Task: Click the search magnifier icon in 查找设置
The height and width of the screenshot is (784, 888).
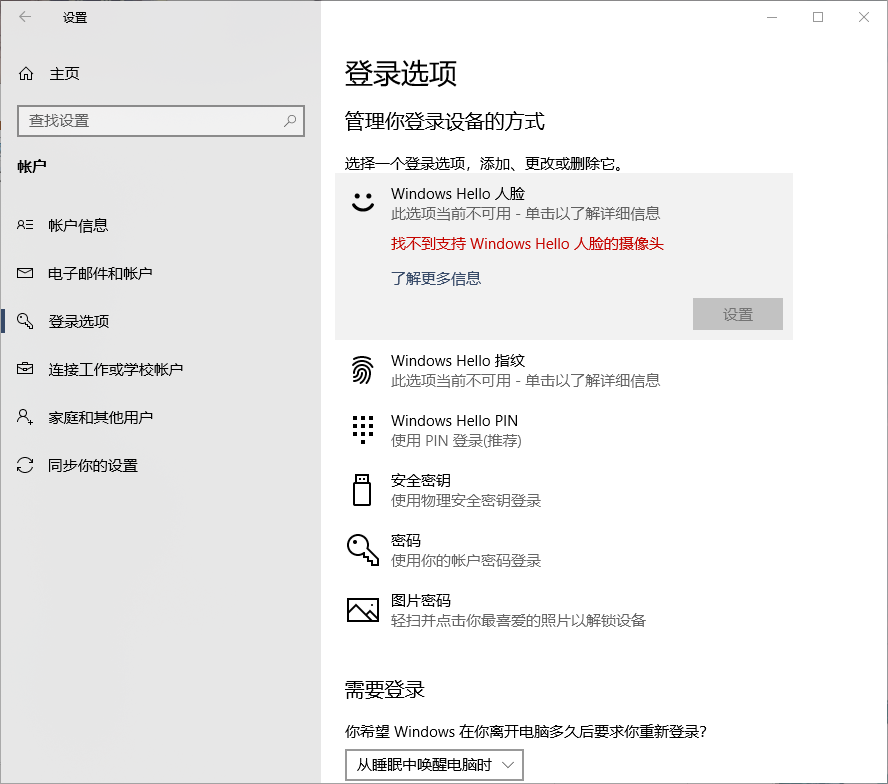Action: click(290, 121)
